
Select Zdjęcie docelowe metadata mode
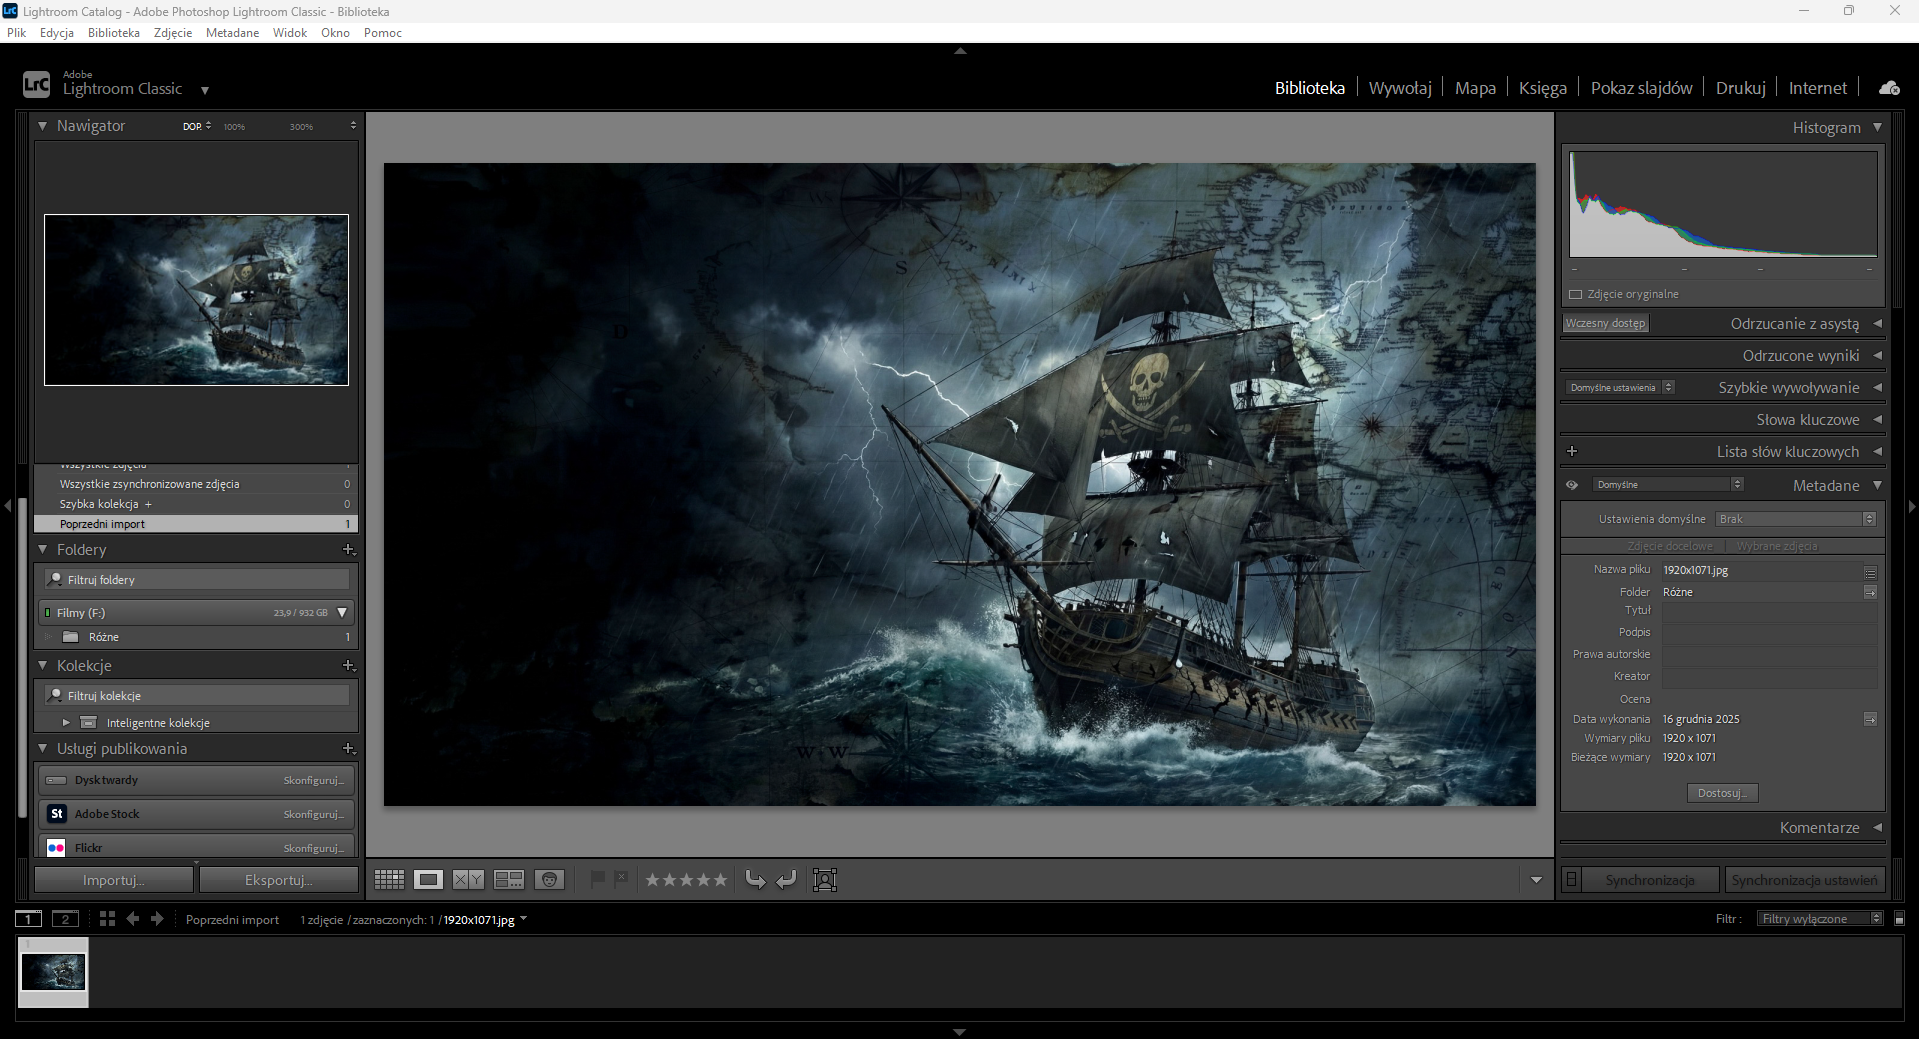click(1669, 546)
